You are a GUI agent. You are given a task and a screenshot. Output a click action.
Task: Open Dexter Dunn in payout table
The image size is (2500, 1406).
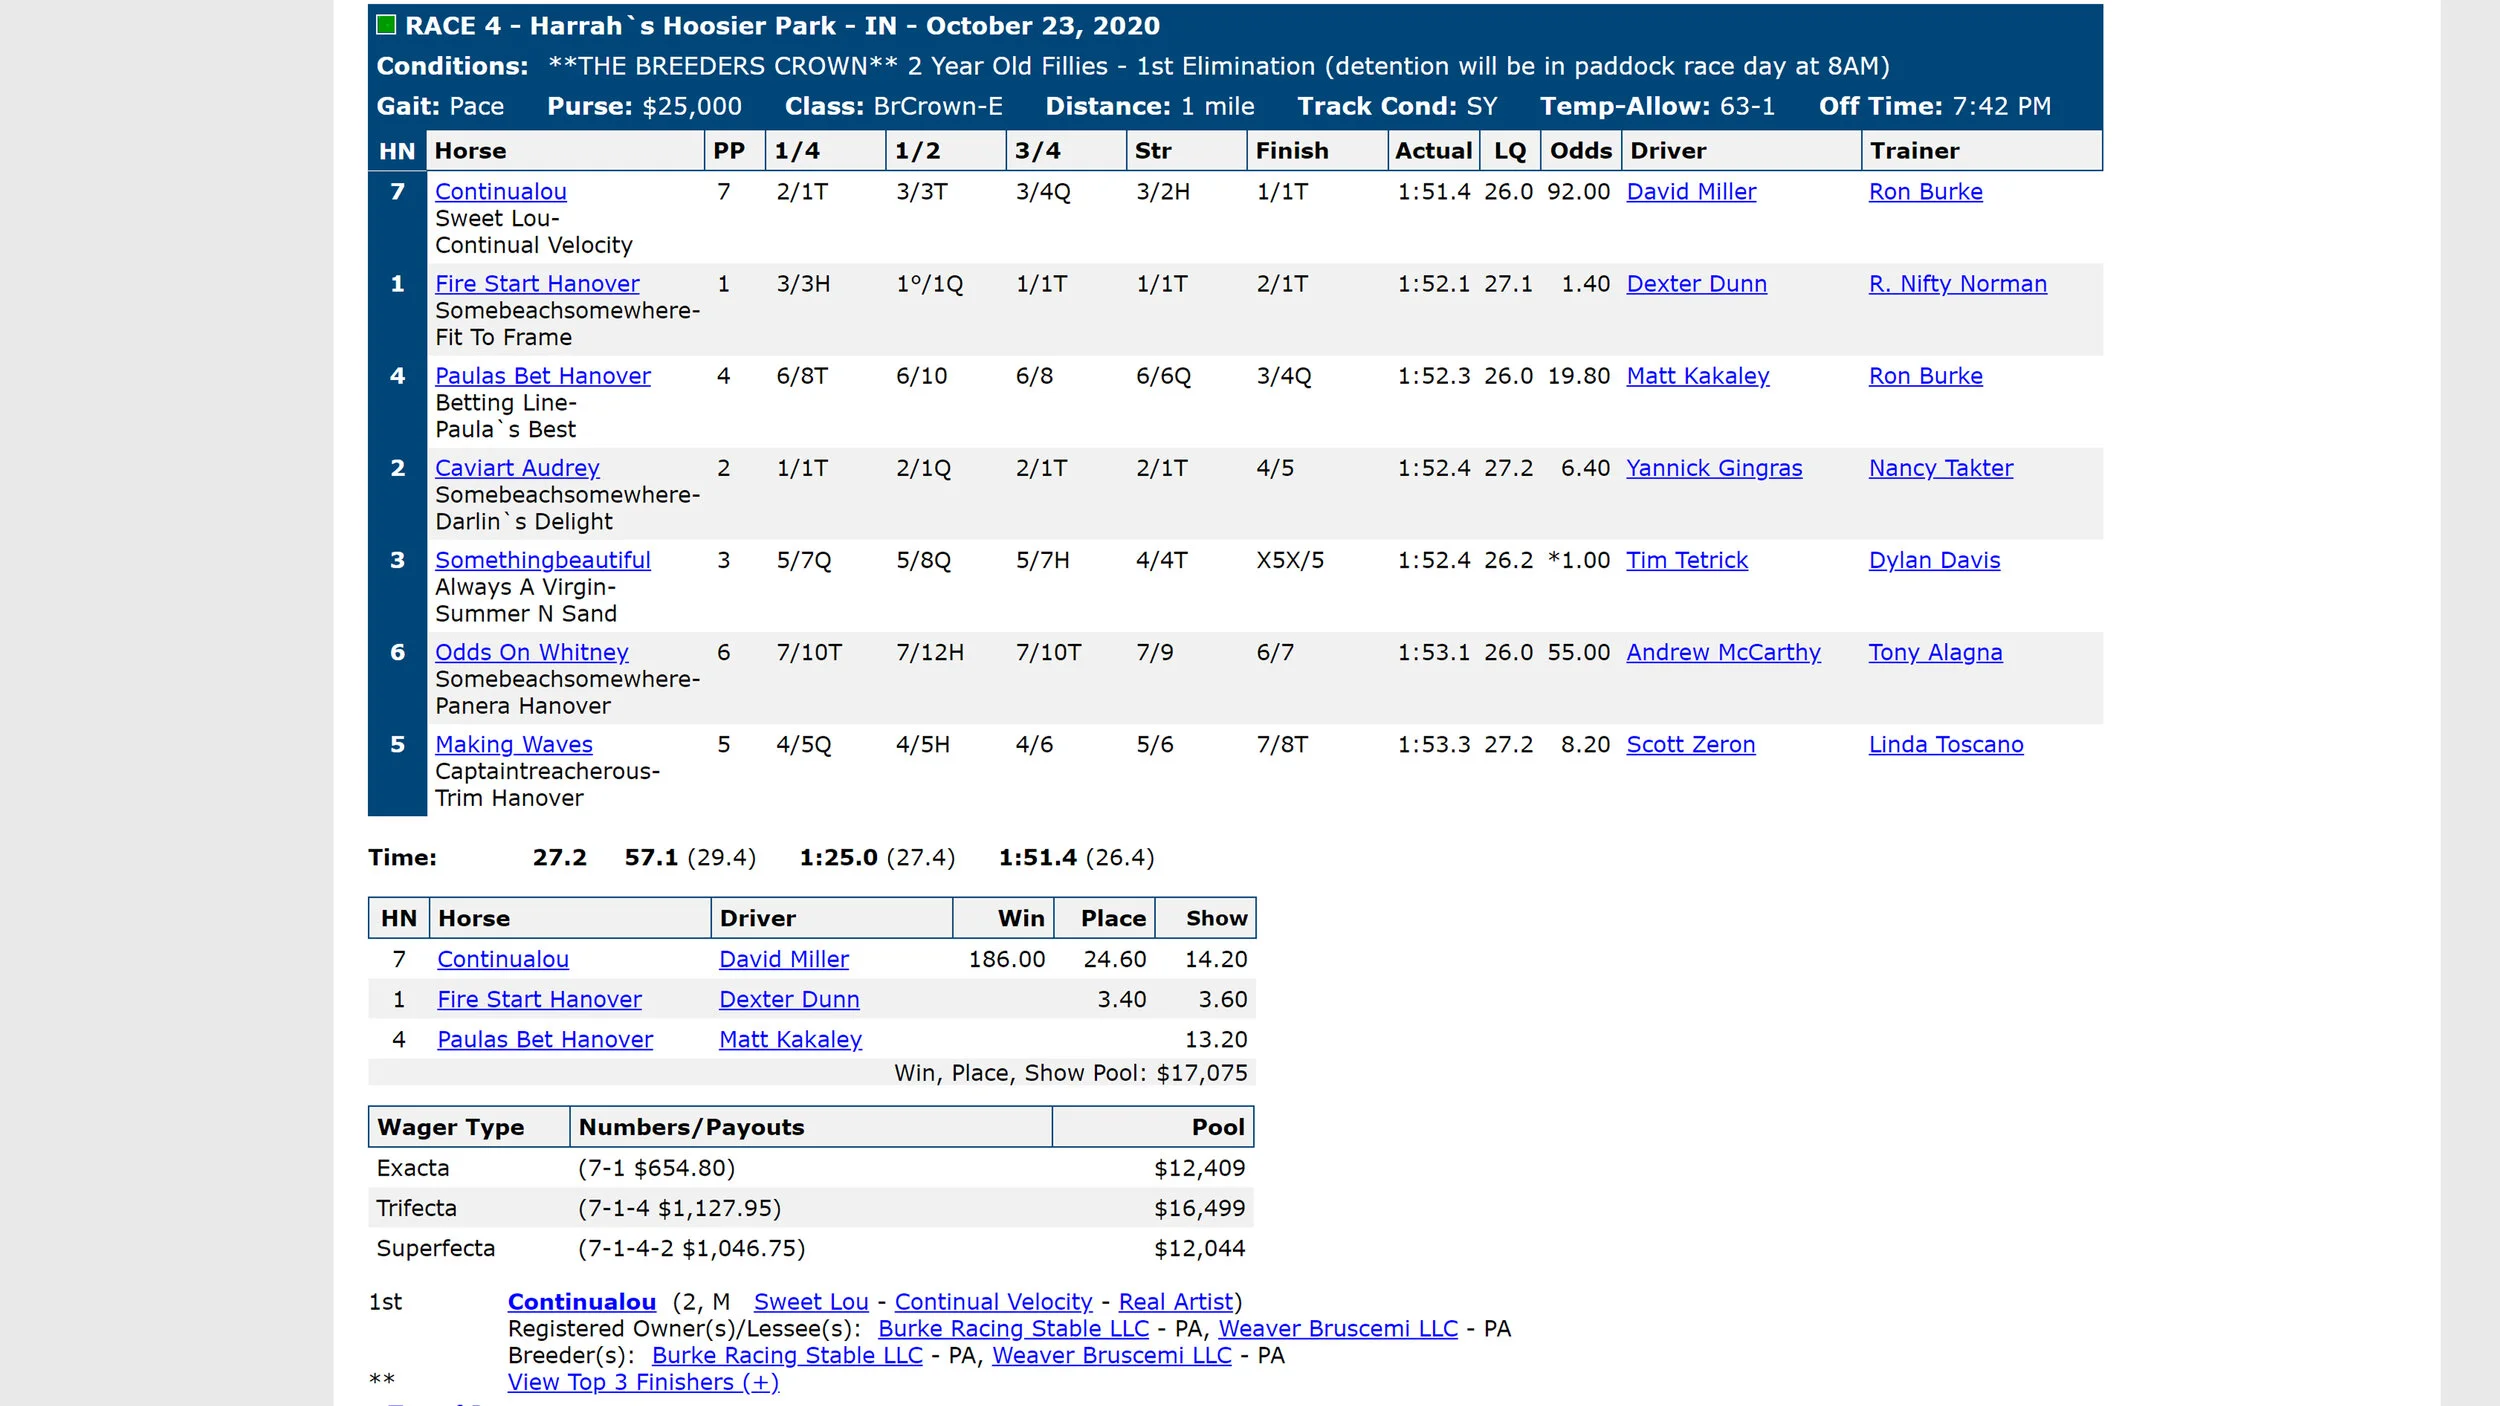(788, 999)
